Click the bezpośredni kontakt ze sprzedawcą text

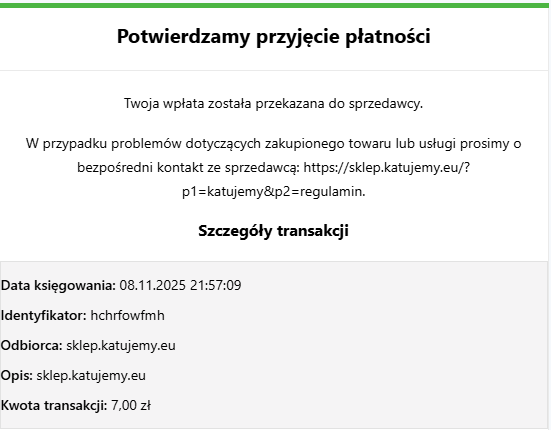188,168
